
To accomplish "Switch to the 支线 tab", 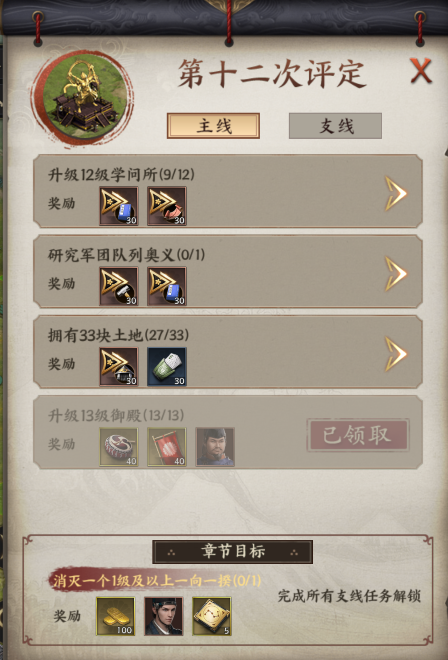I will tap(335, 125).
